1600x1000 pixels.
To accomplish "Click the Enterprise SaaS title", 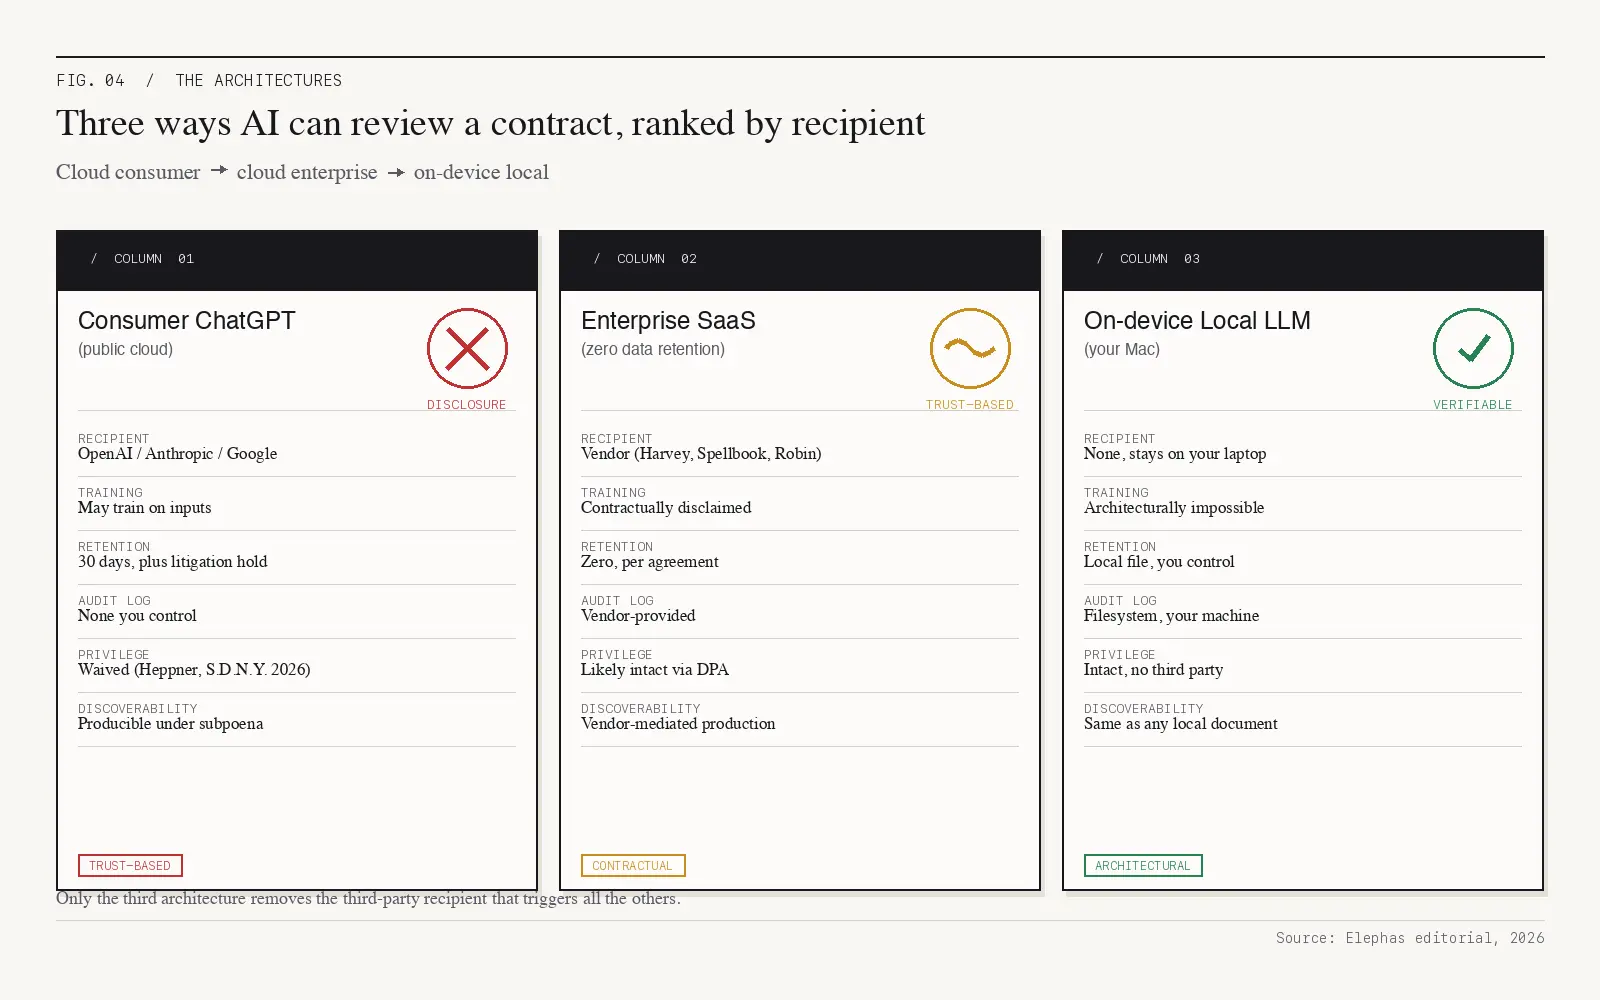I will click(668, 321).
